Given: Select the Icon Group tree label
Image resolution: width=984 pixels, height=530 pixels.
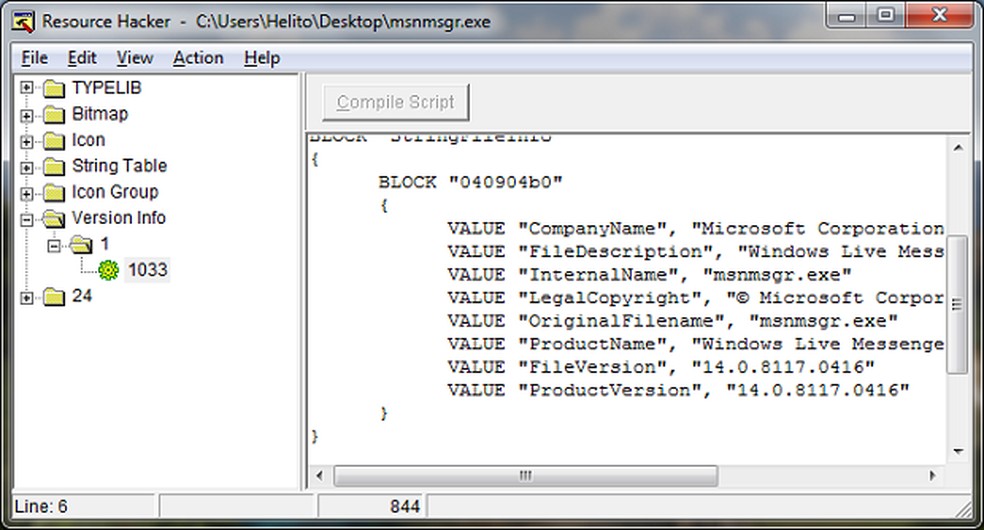Looking at the screenshot, I should [115, 192].
